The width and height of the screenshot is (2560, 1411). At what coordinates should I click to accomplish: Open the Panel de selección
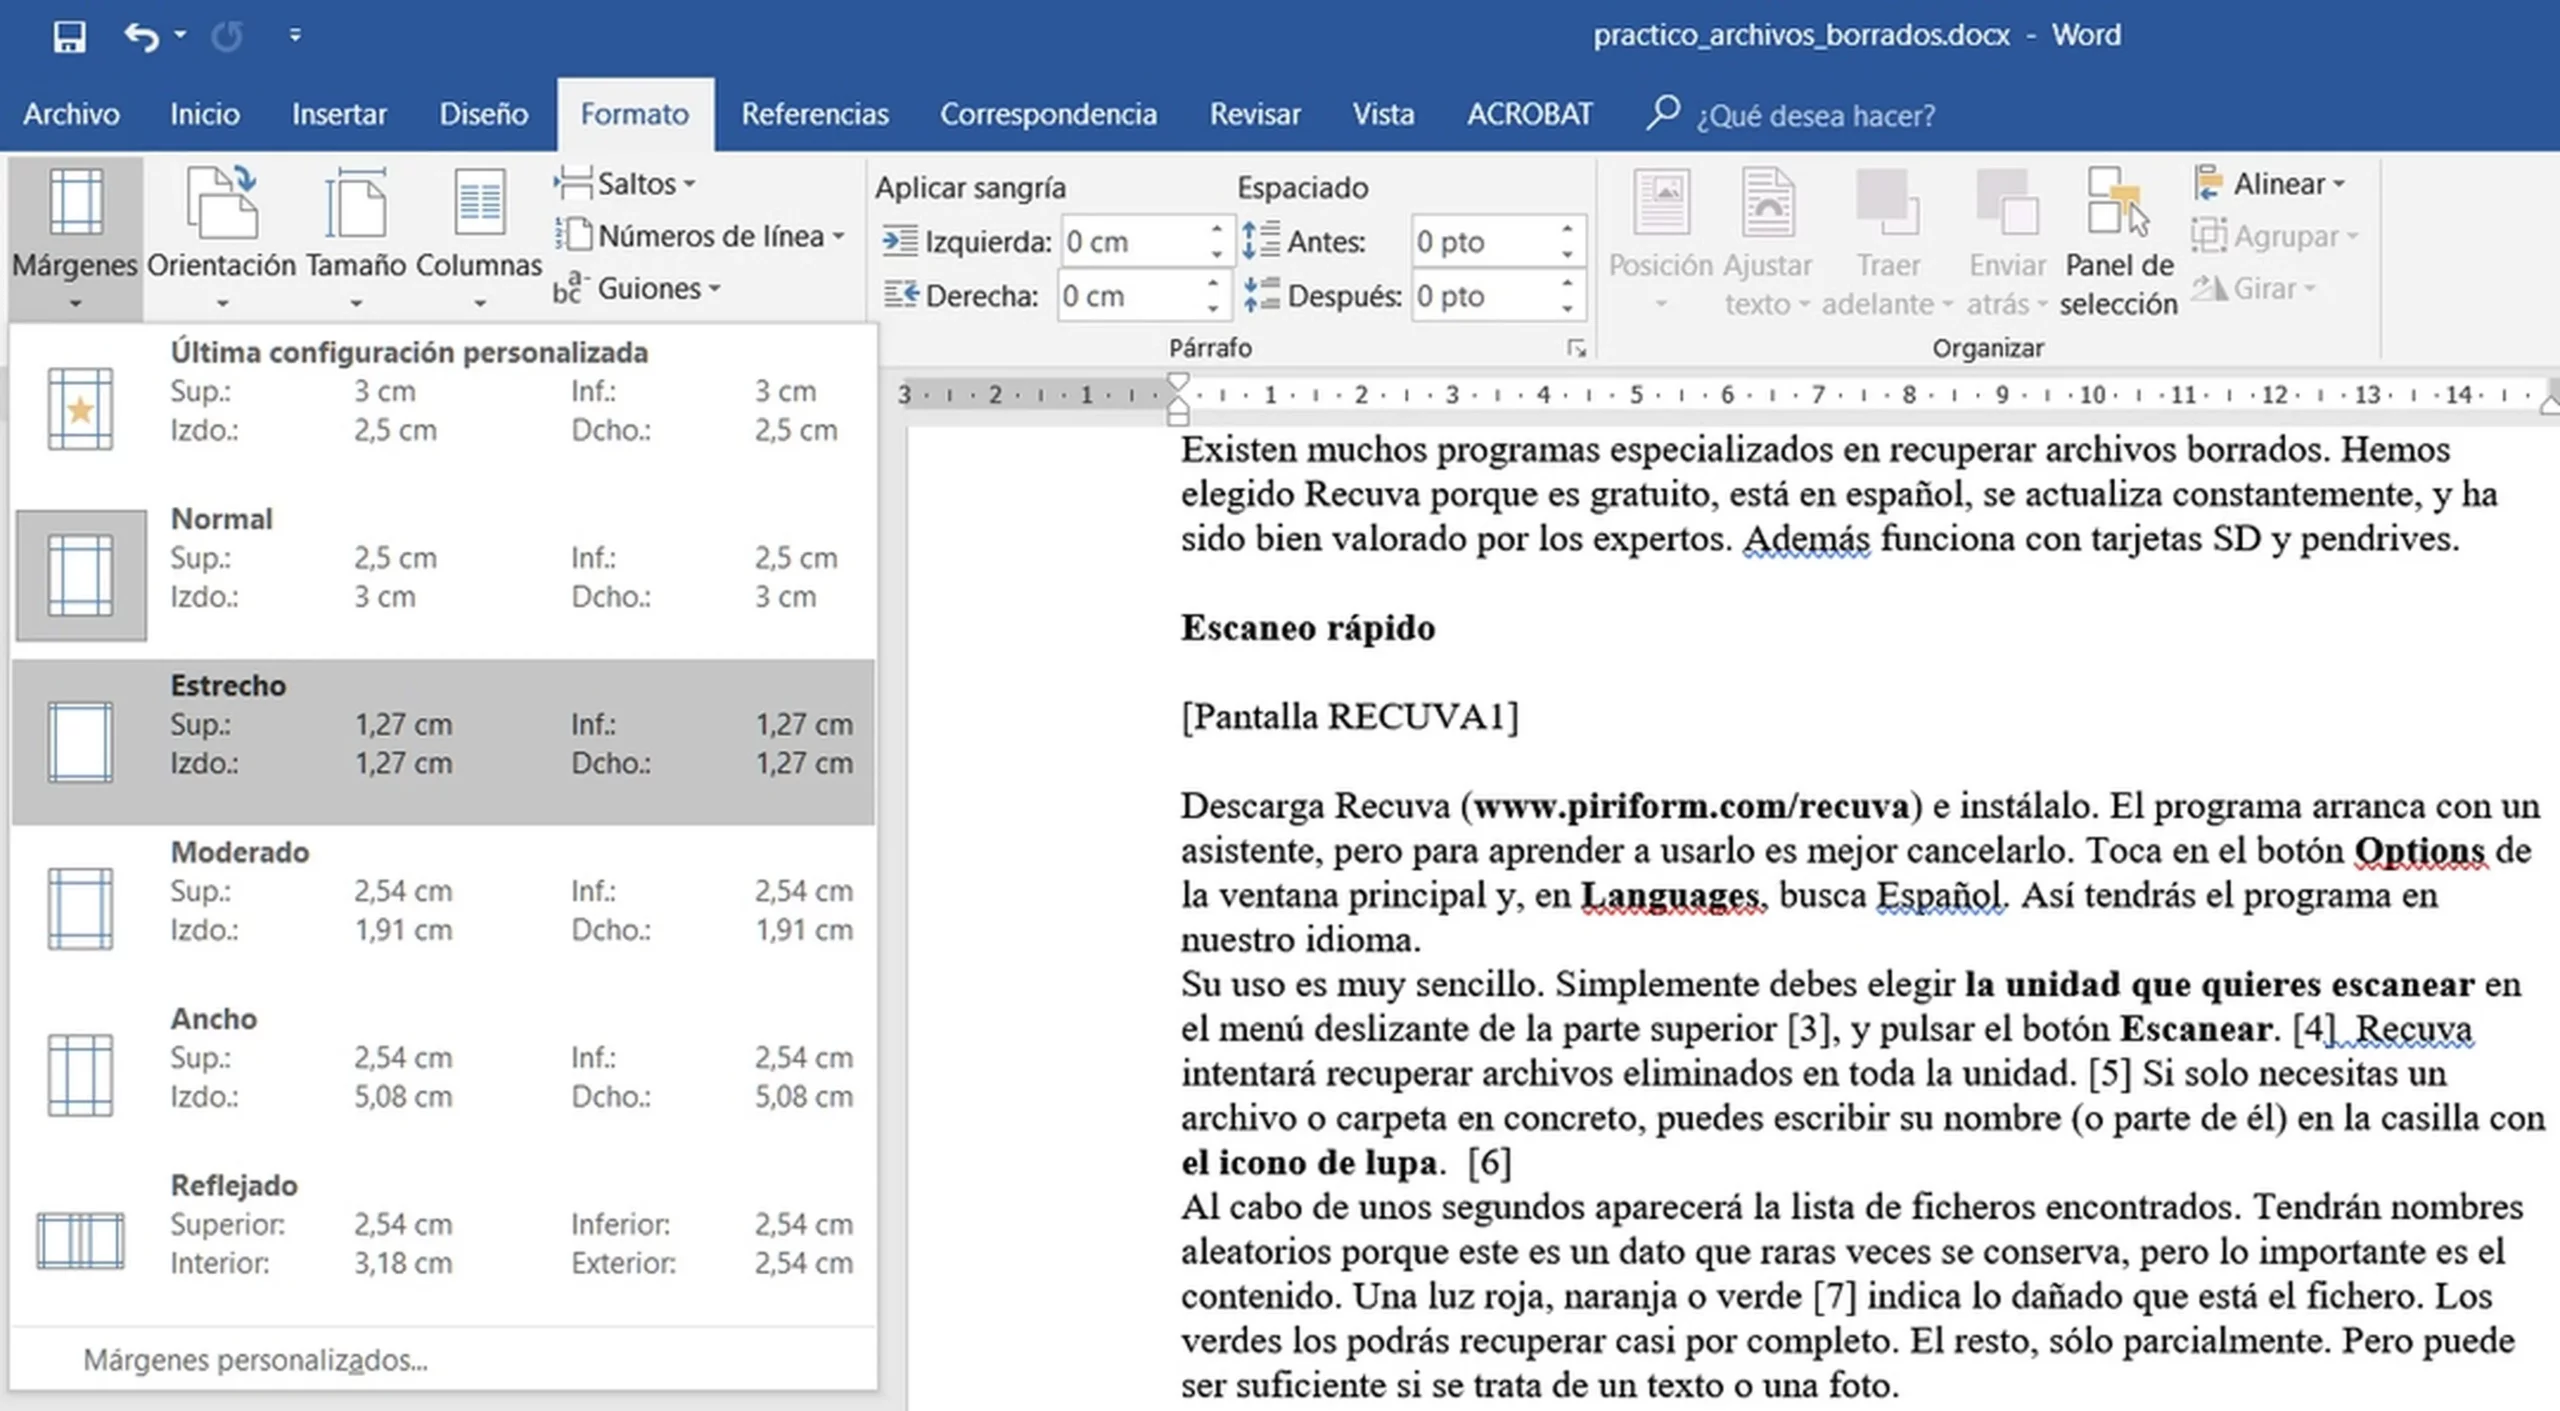[x=2118, y=240]
